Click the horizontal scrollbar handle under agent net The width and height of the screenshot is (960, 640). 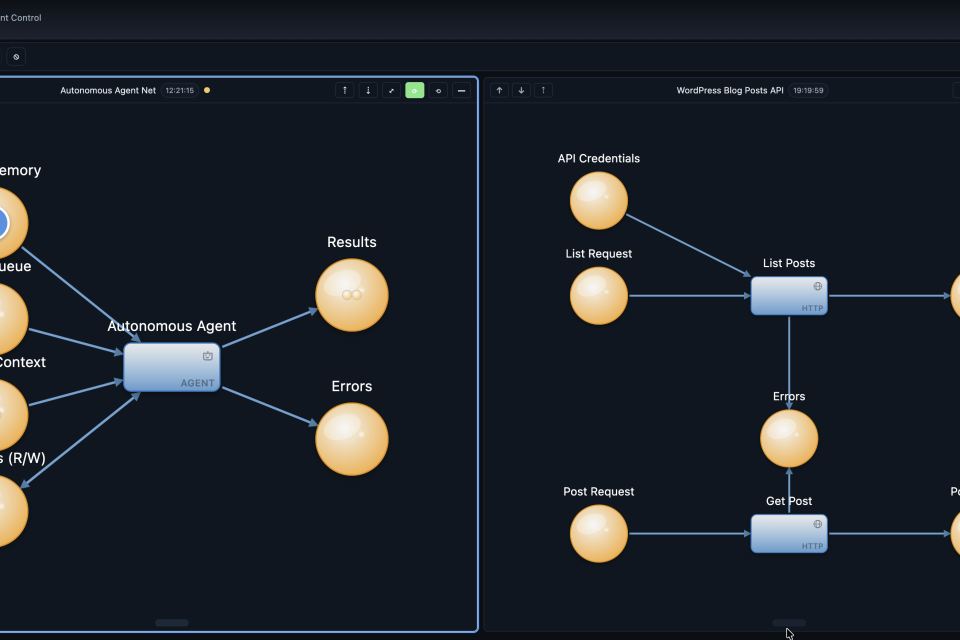point(172,623)
